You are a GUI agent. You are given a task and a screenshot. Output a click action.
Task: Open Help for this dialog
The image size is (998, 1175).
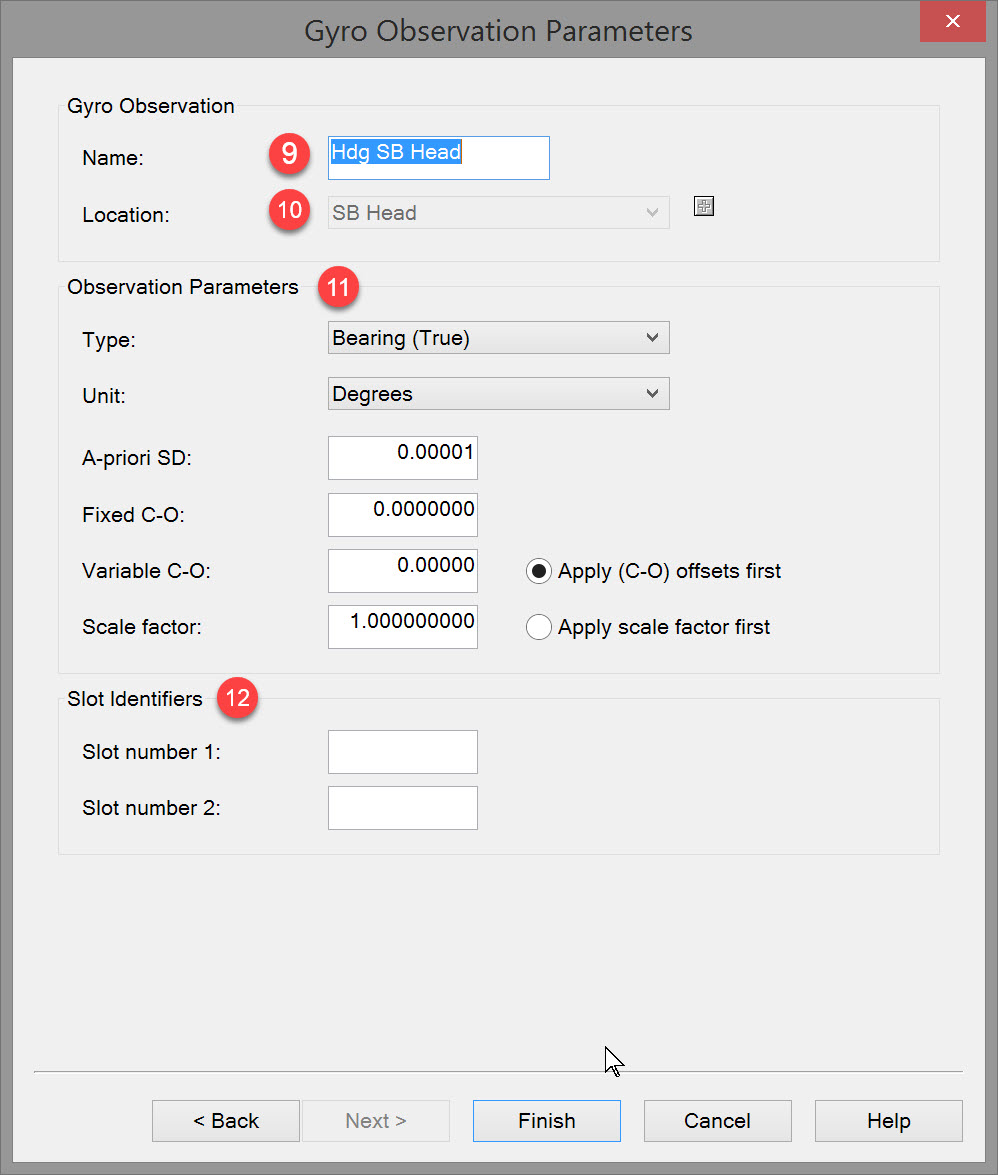point(888,1121)
